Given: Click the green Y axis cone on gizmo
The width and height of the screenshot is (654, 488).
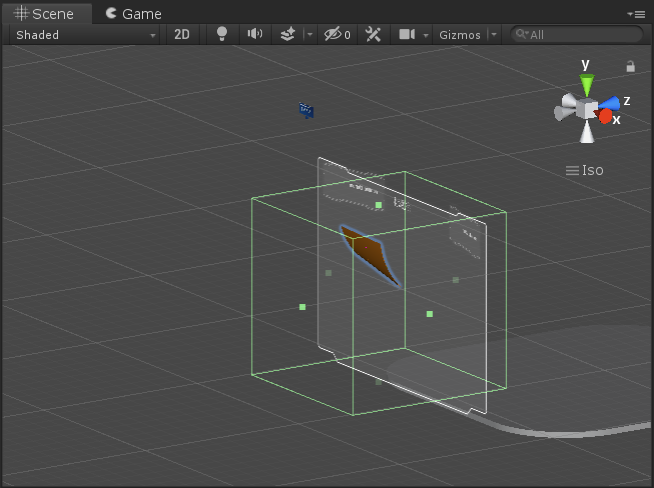Looking at the screenshot, I should click(586, 84).
